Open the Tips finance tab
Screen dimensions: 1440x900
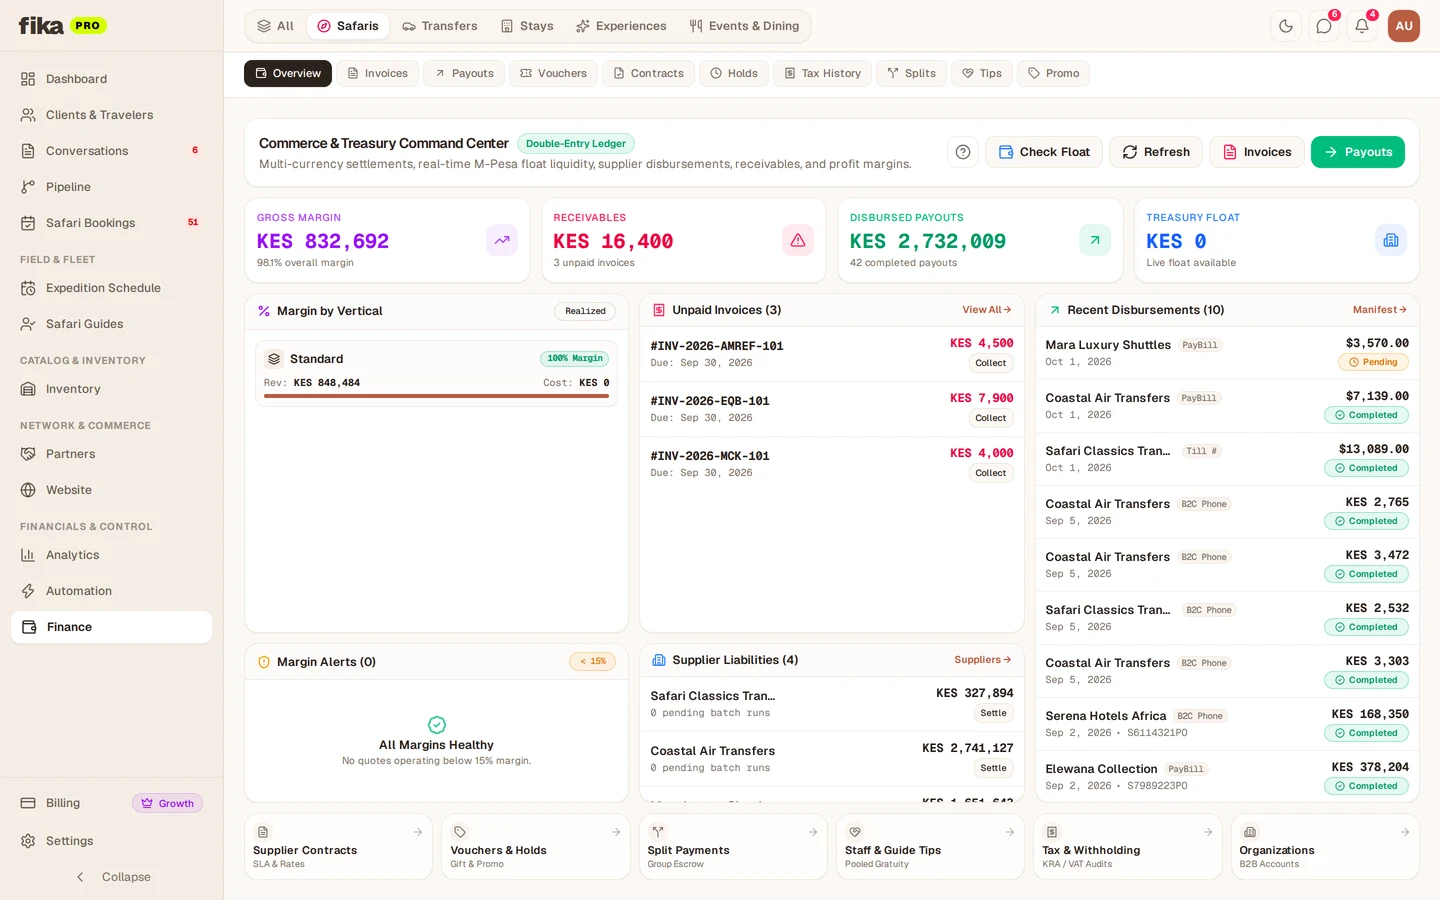(982, 73)
